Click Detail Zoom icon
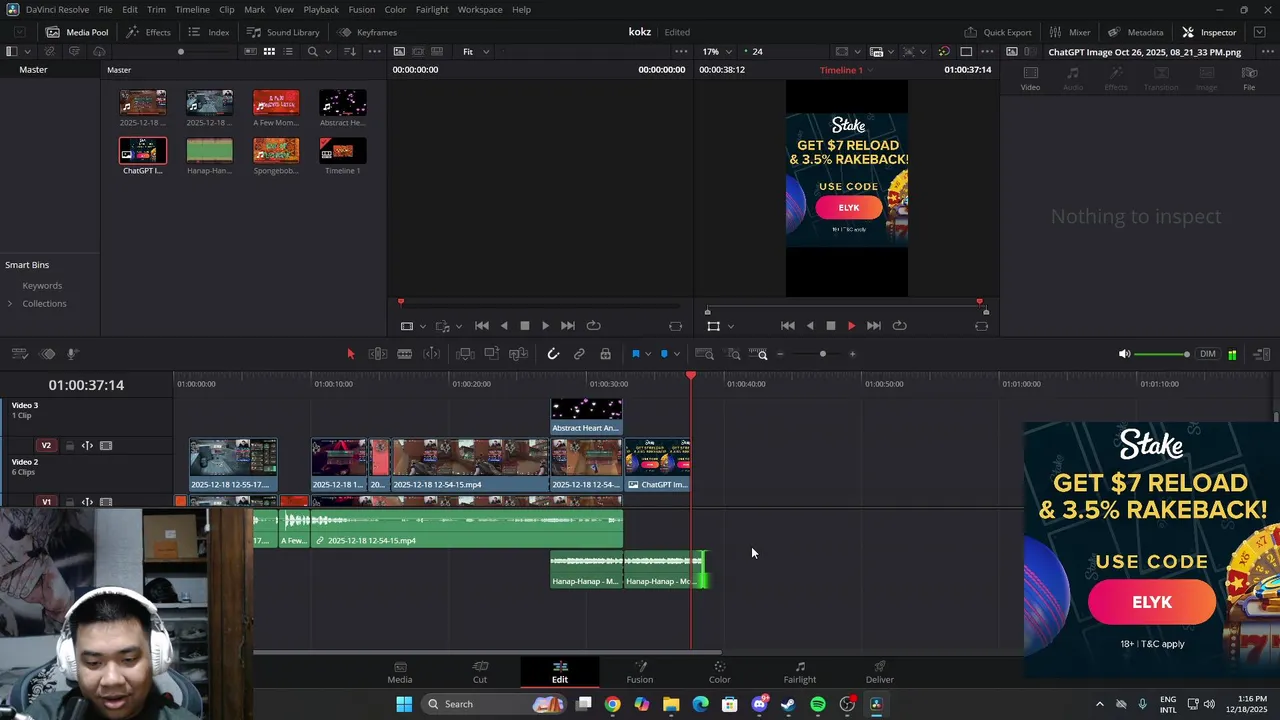 pyautogui.click(x=733, y=354)
